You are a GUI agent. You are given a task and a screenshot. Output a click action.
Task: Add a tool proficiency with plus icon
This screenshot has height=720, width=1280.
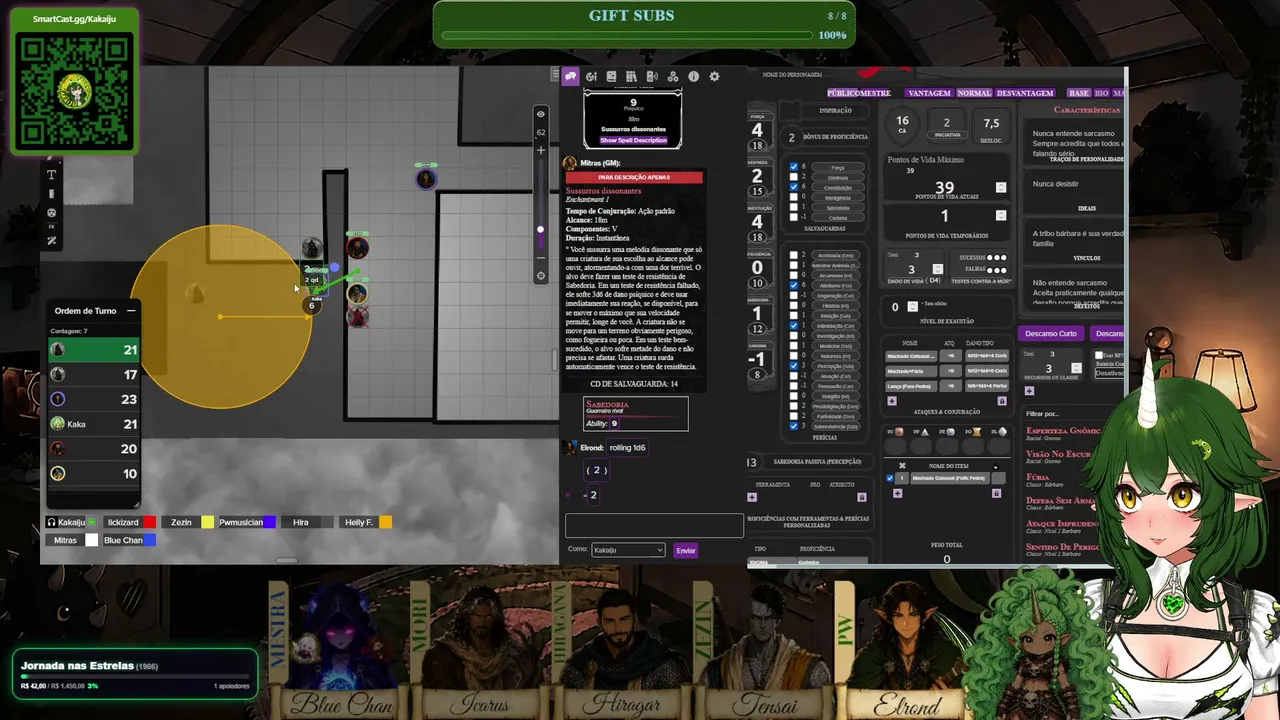[x=752, y=497]
